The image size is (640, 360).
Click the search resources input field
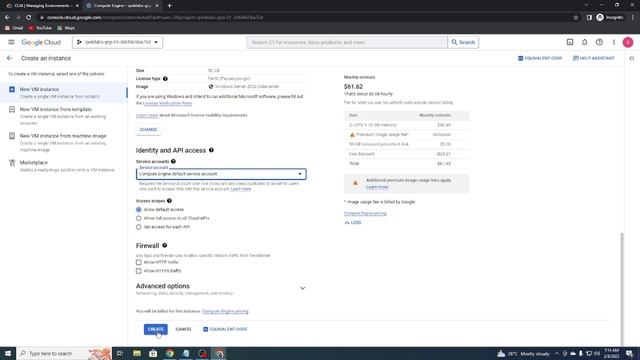[347, 42]
